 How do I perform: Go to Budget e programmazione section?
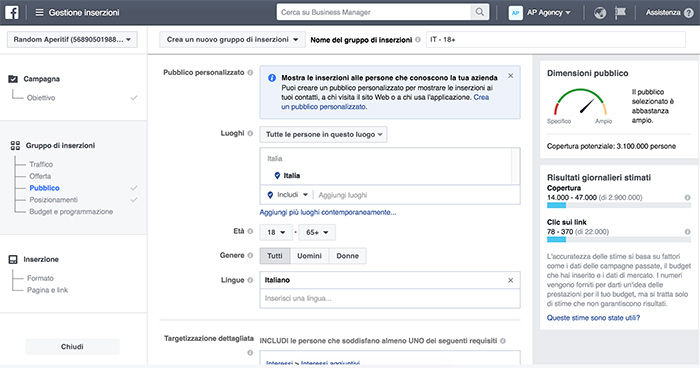pos(71,212)
